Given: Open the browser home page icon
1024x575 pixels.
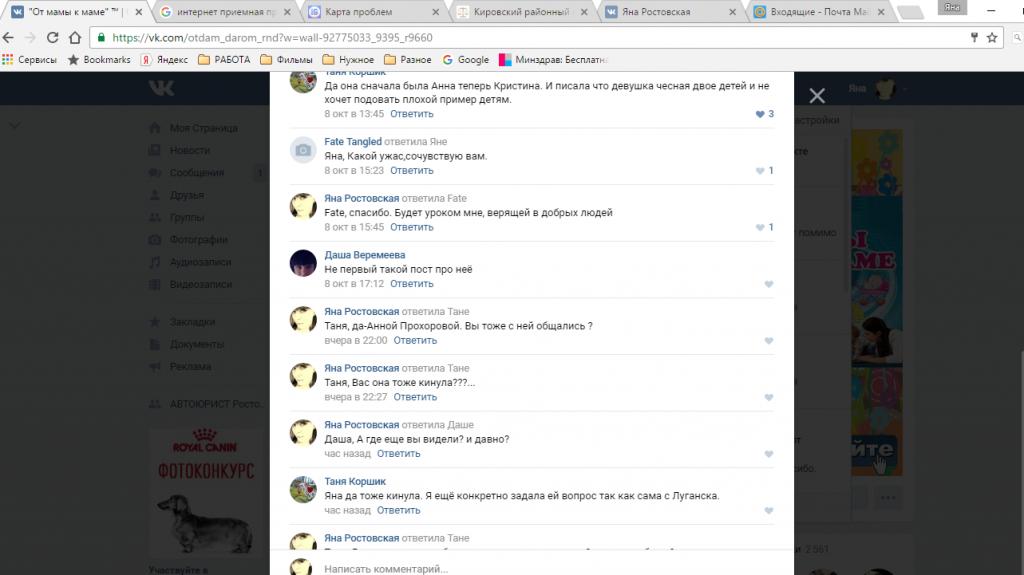Looking at the screenshot, I should point(75,38).
